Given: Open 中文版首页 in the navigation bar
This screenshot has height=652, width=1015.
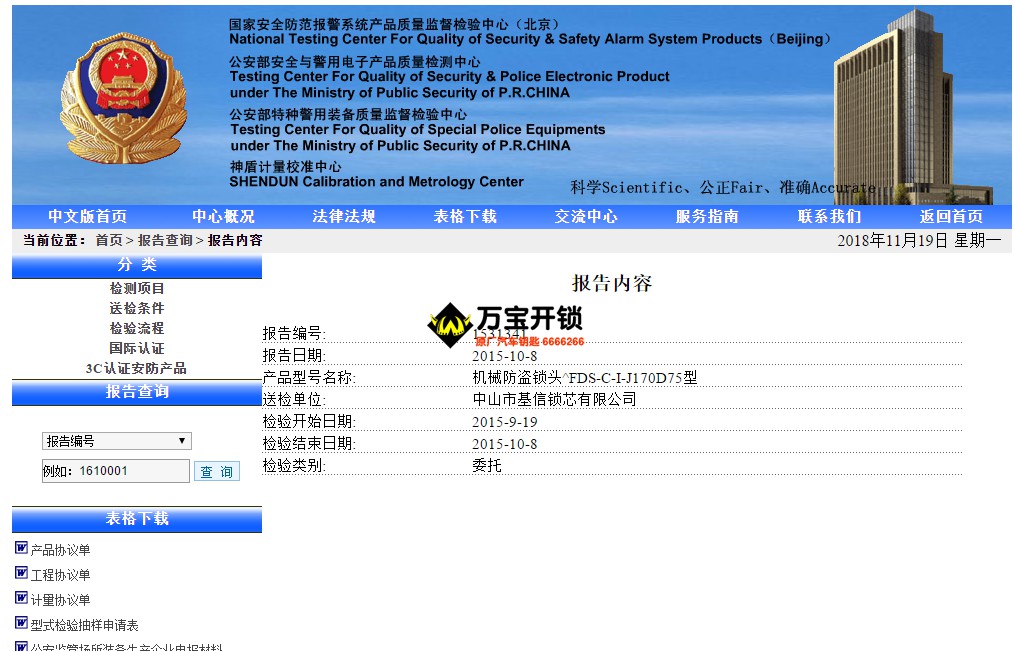Looking at the screenshot, I should (x=88, y=217).
